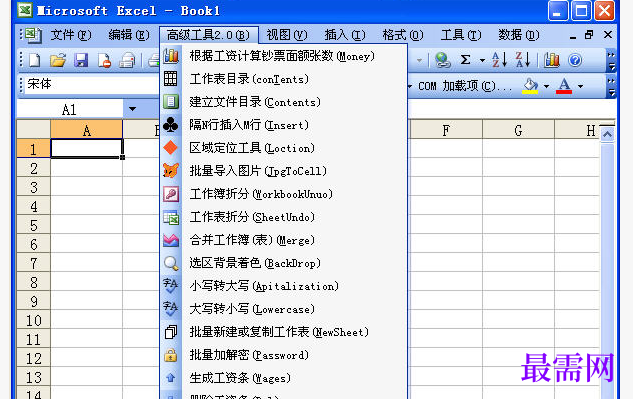
Task: Select column A header
Action: coord(86,130)
